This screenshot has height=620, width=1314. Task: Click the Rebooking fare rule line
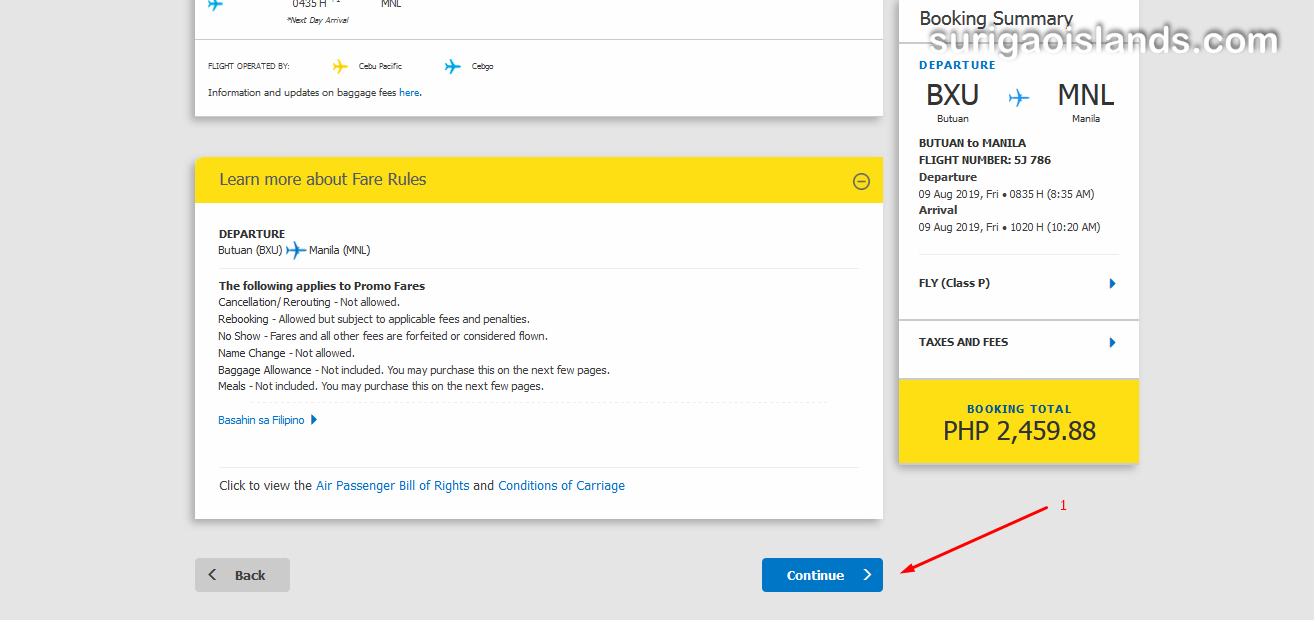coord(374,319)
